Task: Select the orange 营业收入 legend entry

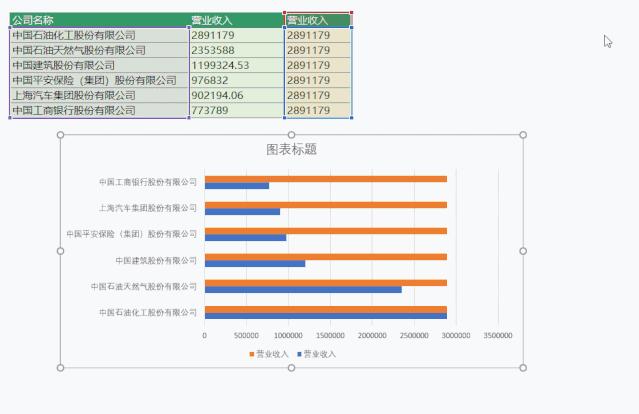Action: tap(269, 354)
